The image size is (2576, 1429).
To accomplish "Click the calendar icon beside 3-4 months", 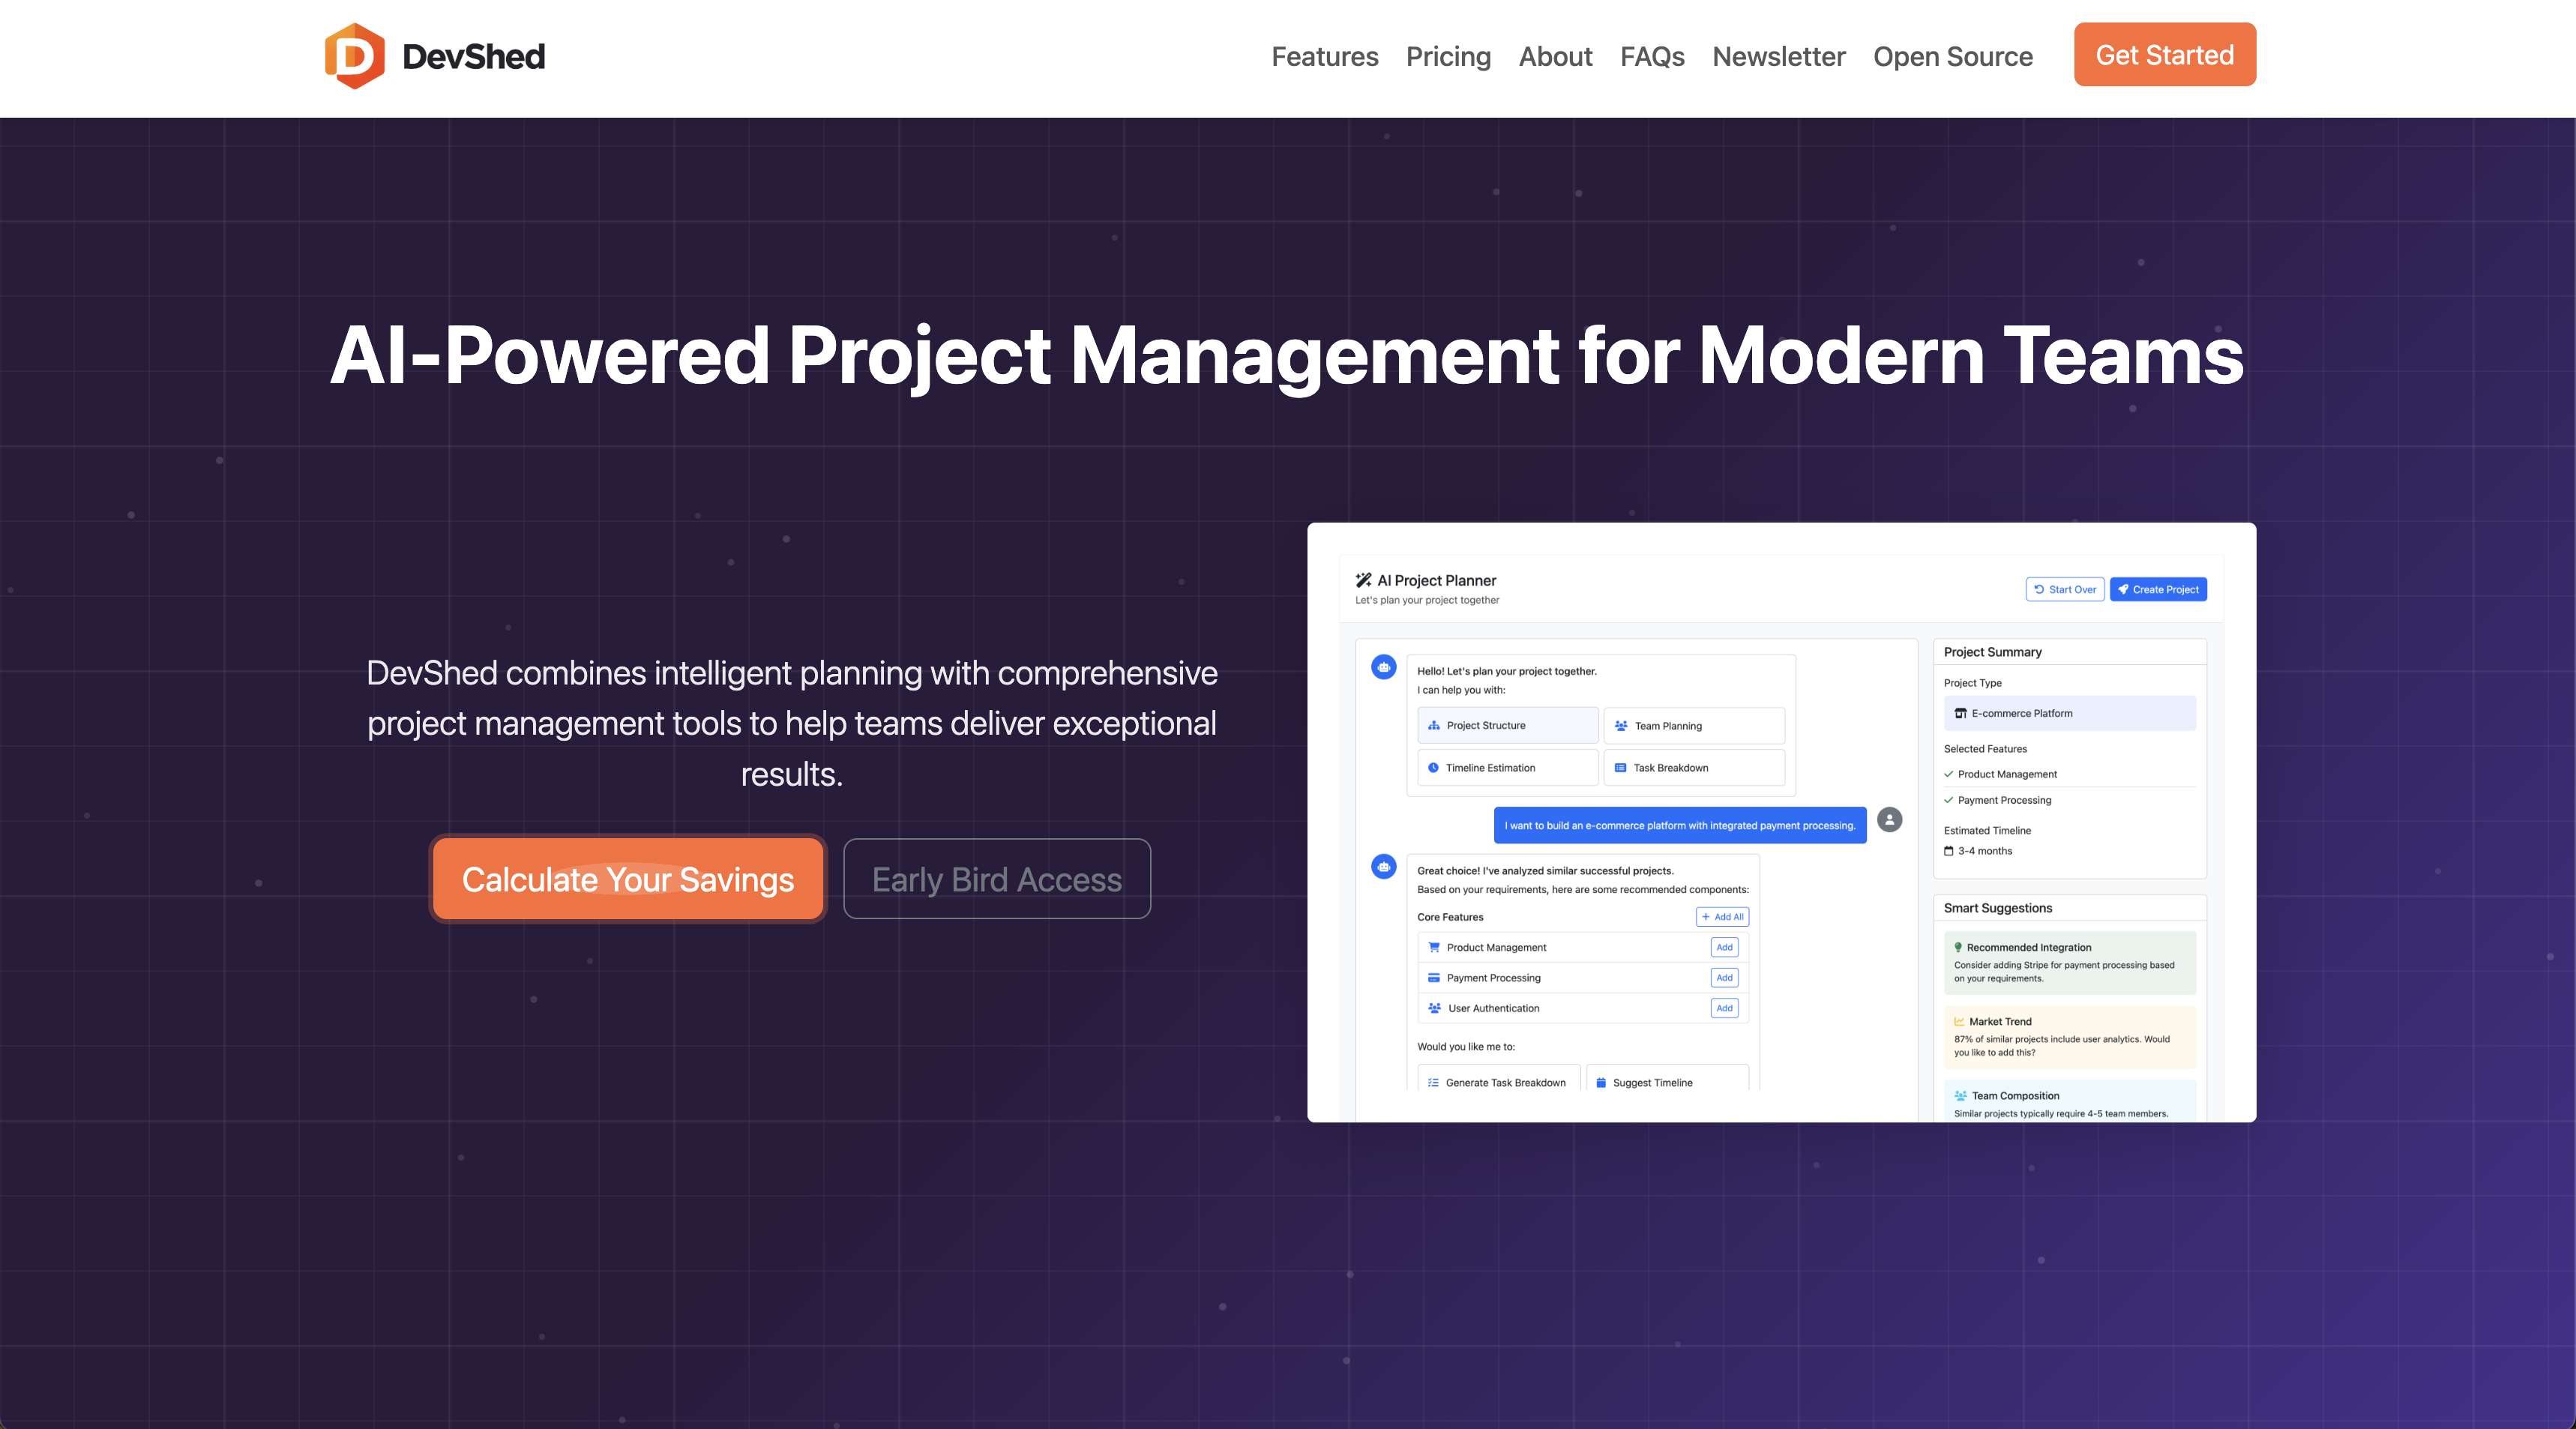I will [x=1950, y=851].
